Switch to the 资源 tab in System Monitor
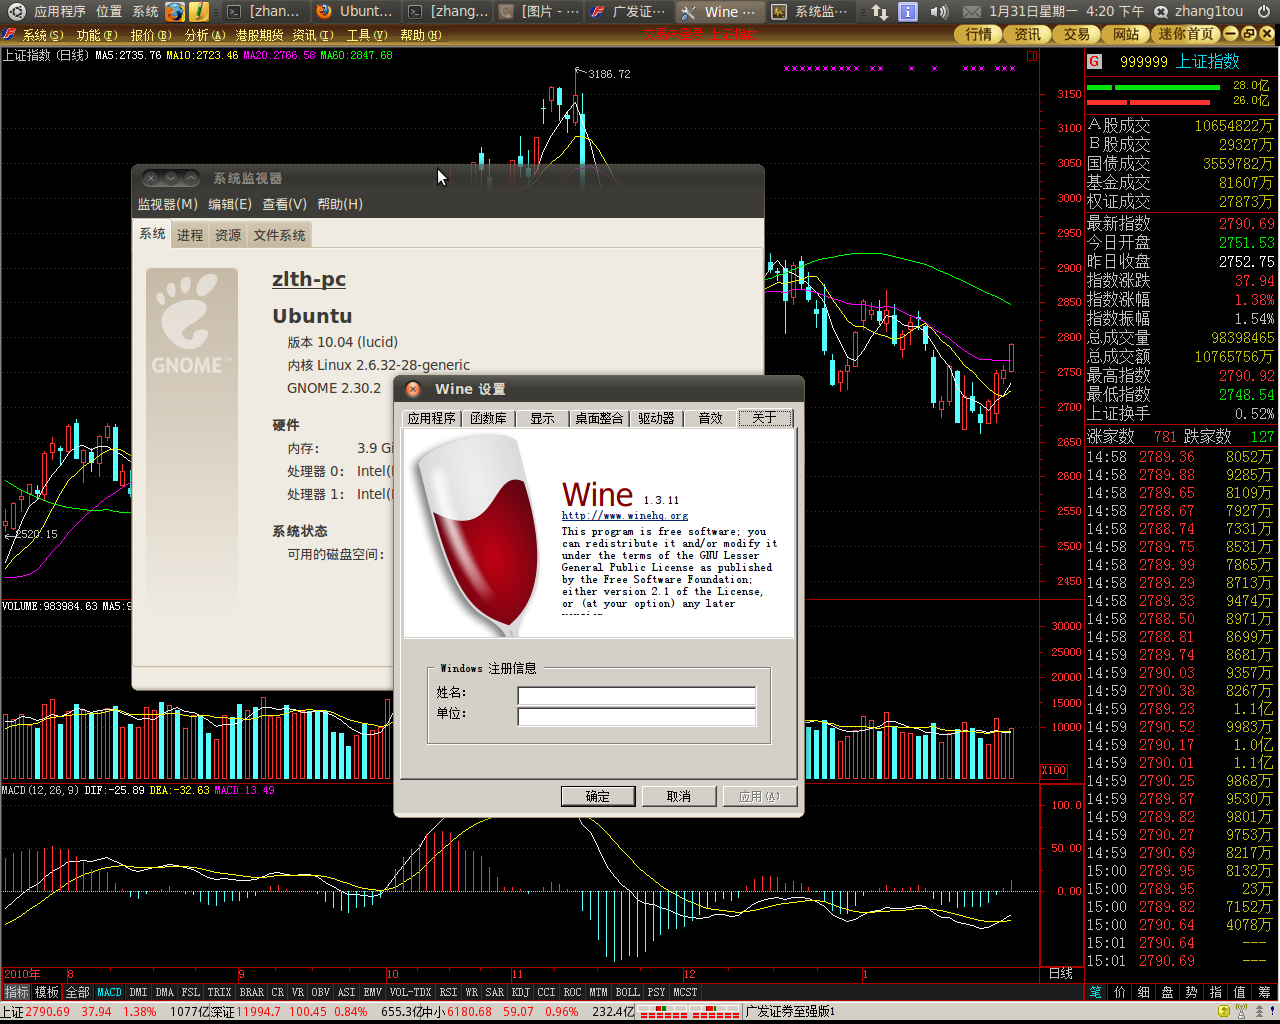 [228, 235]
